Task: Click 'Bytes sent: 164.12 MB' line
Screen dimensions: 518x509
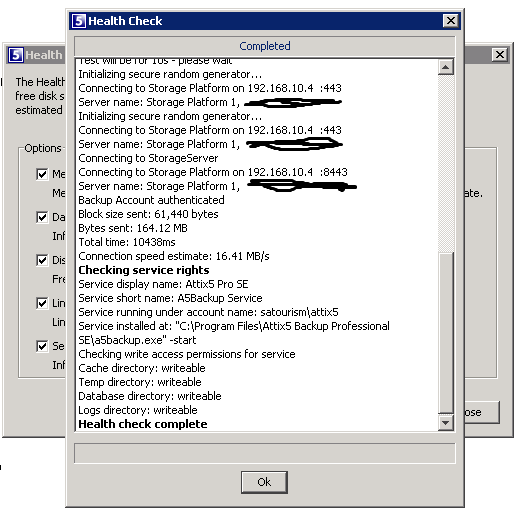Action: (133, 228)
